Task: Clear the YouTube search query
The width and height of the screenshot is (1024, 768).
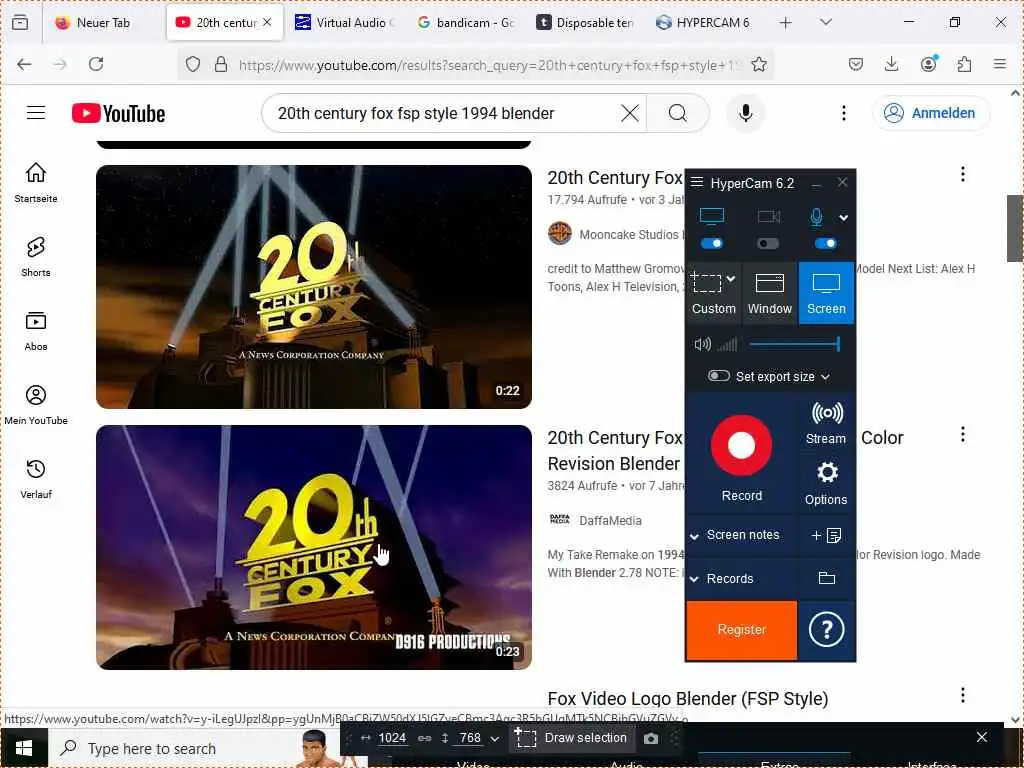Action: coord(630,113)
